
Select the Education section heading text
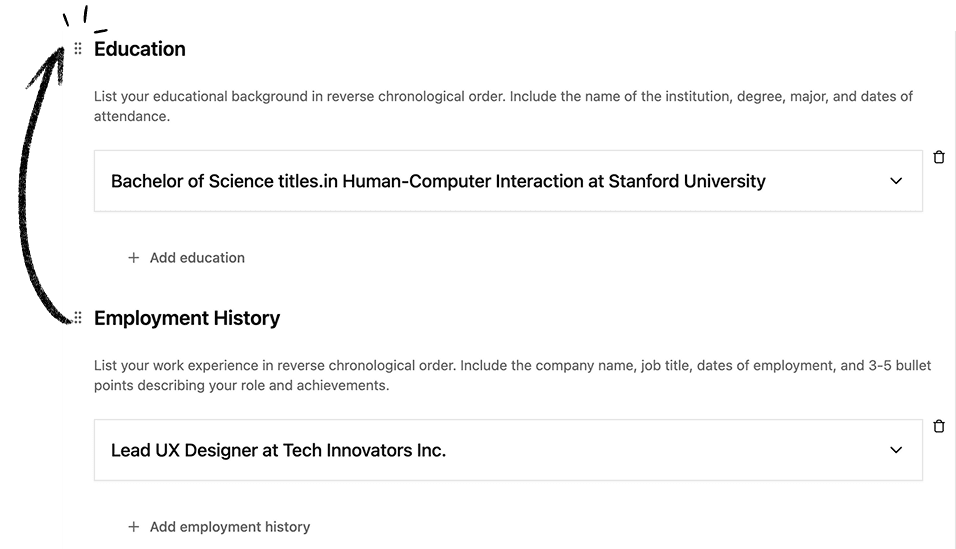(140, 49)
